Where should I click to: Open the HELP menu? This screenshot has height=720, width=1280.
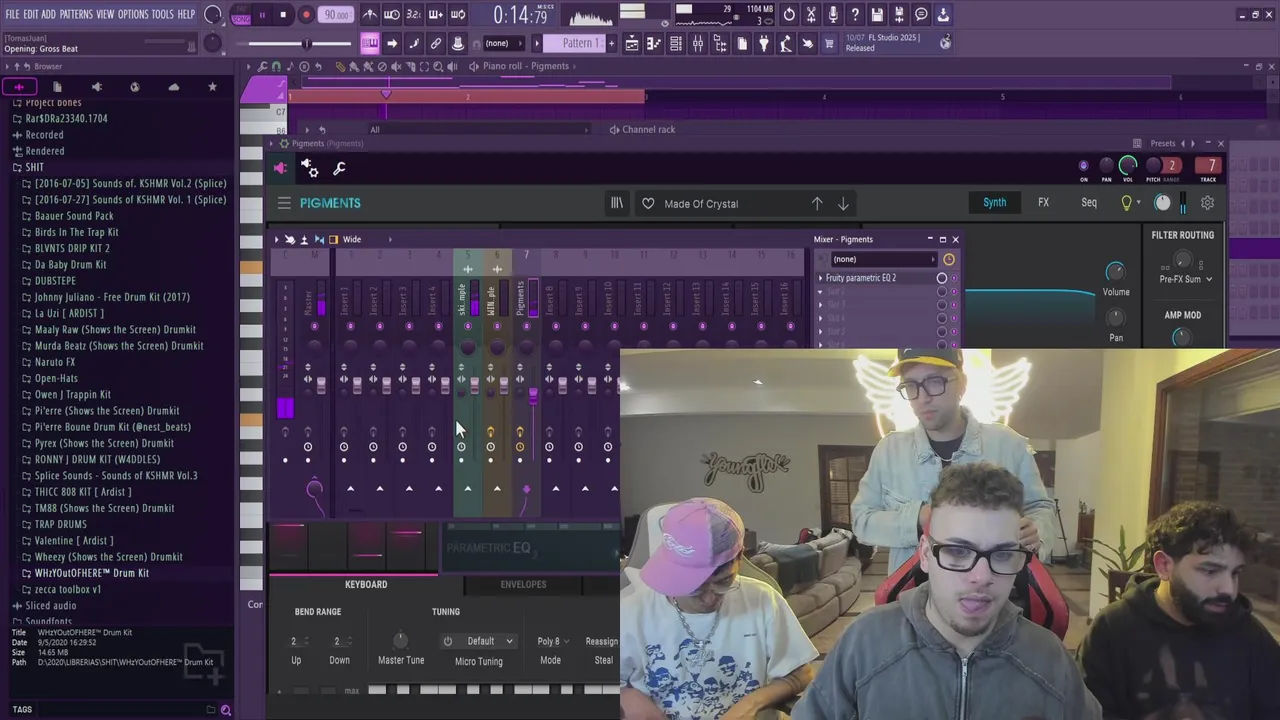point(186,14)
